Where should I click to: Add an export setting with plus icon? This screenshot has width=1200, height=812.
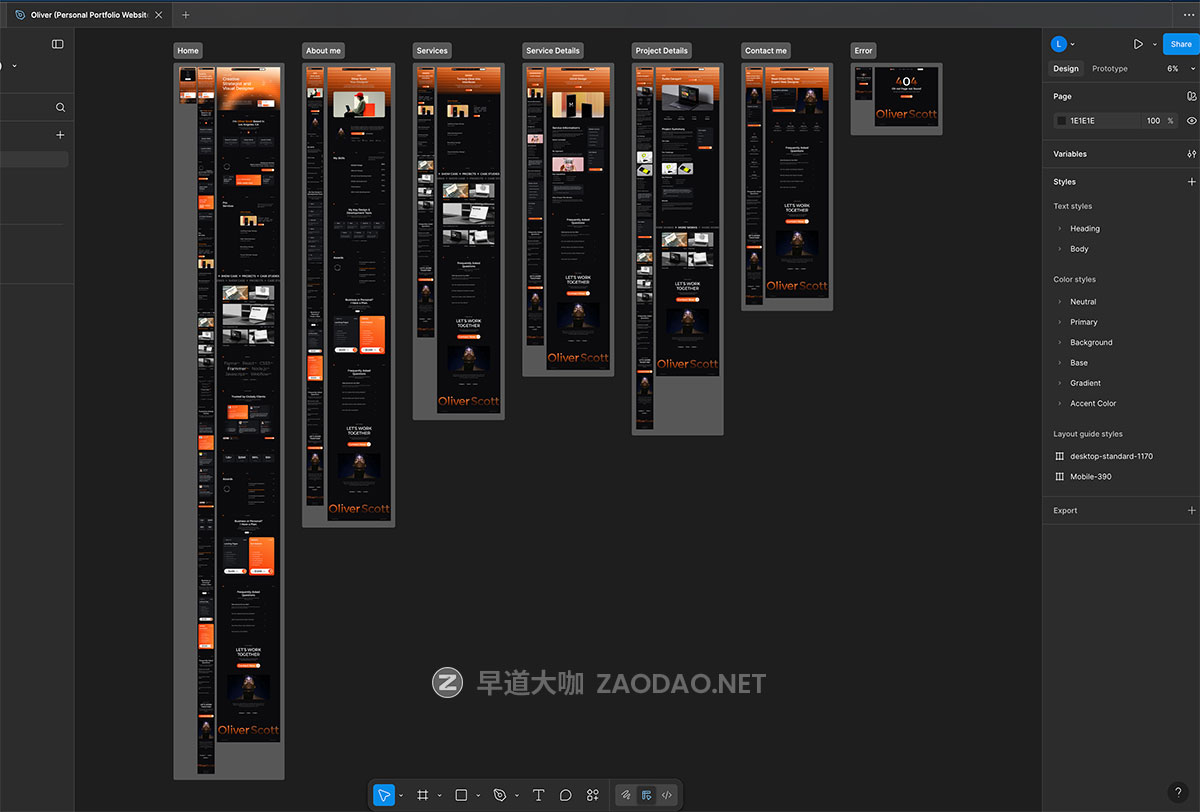click(x=1191, y=510)
